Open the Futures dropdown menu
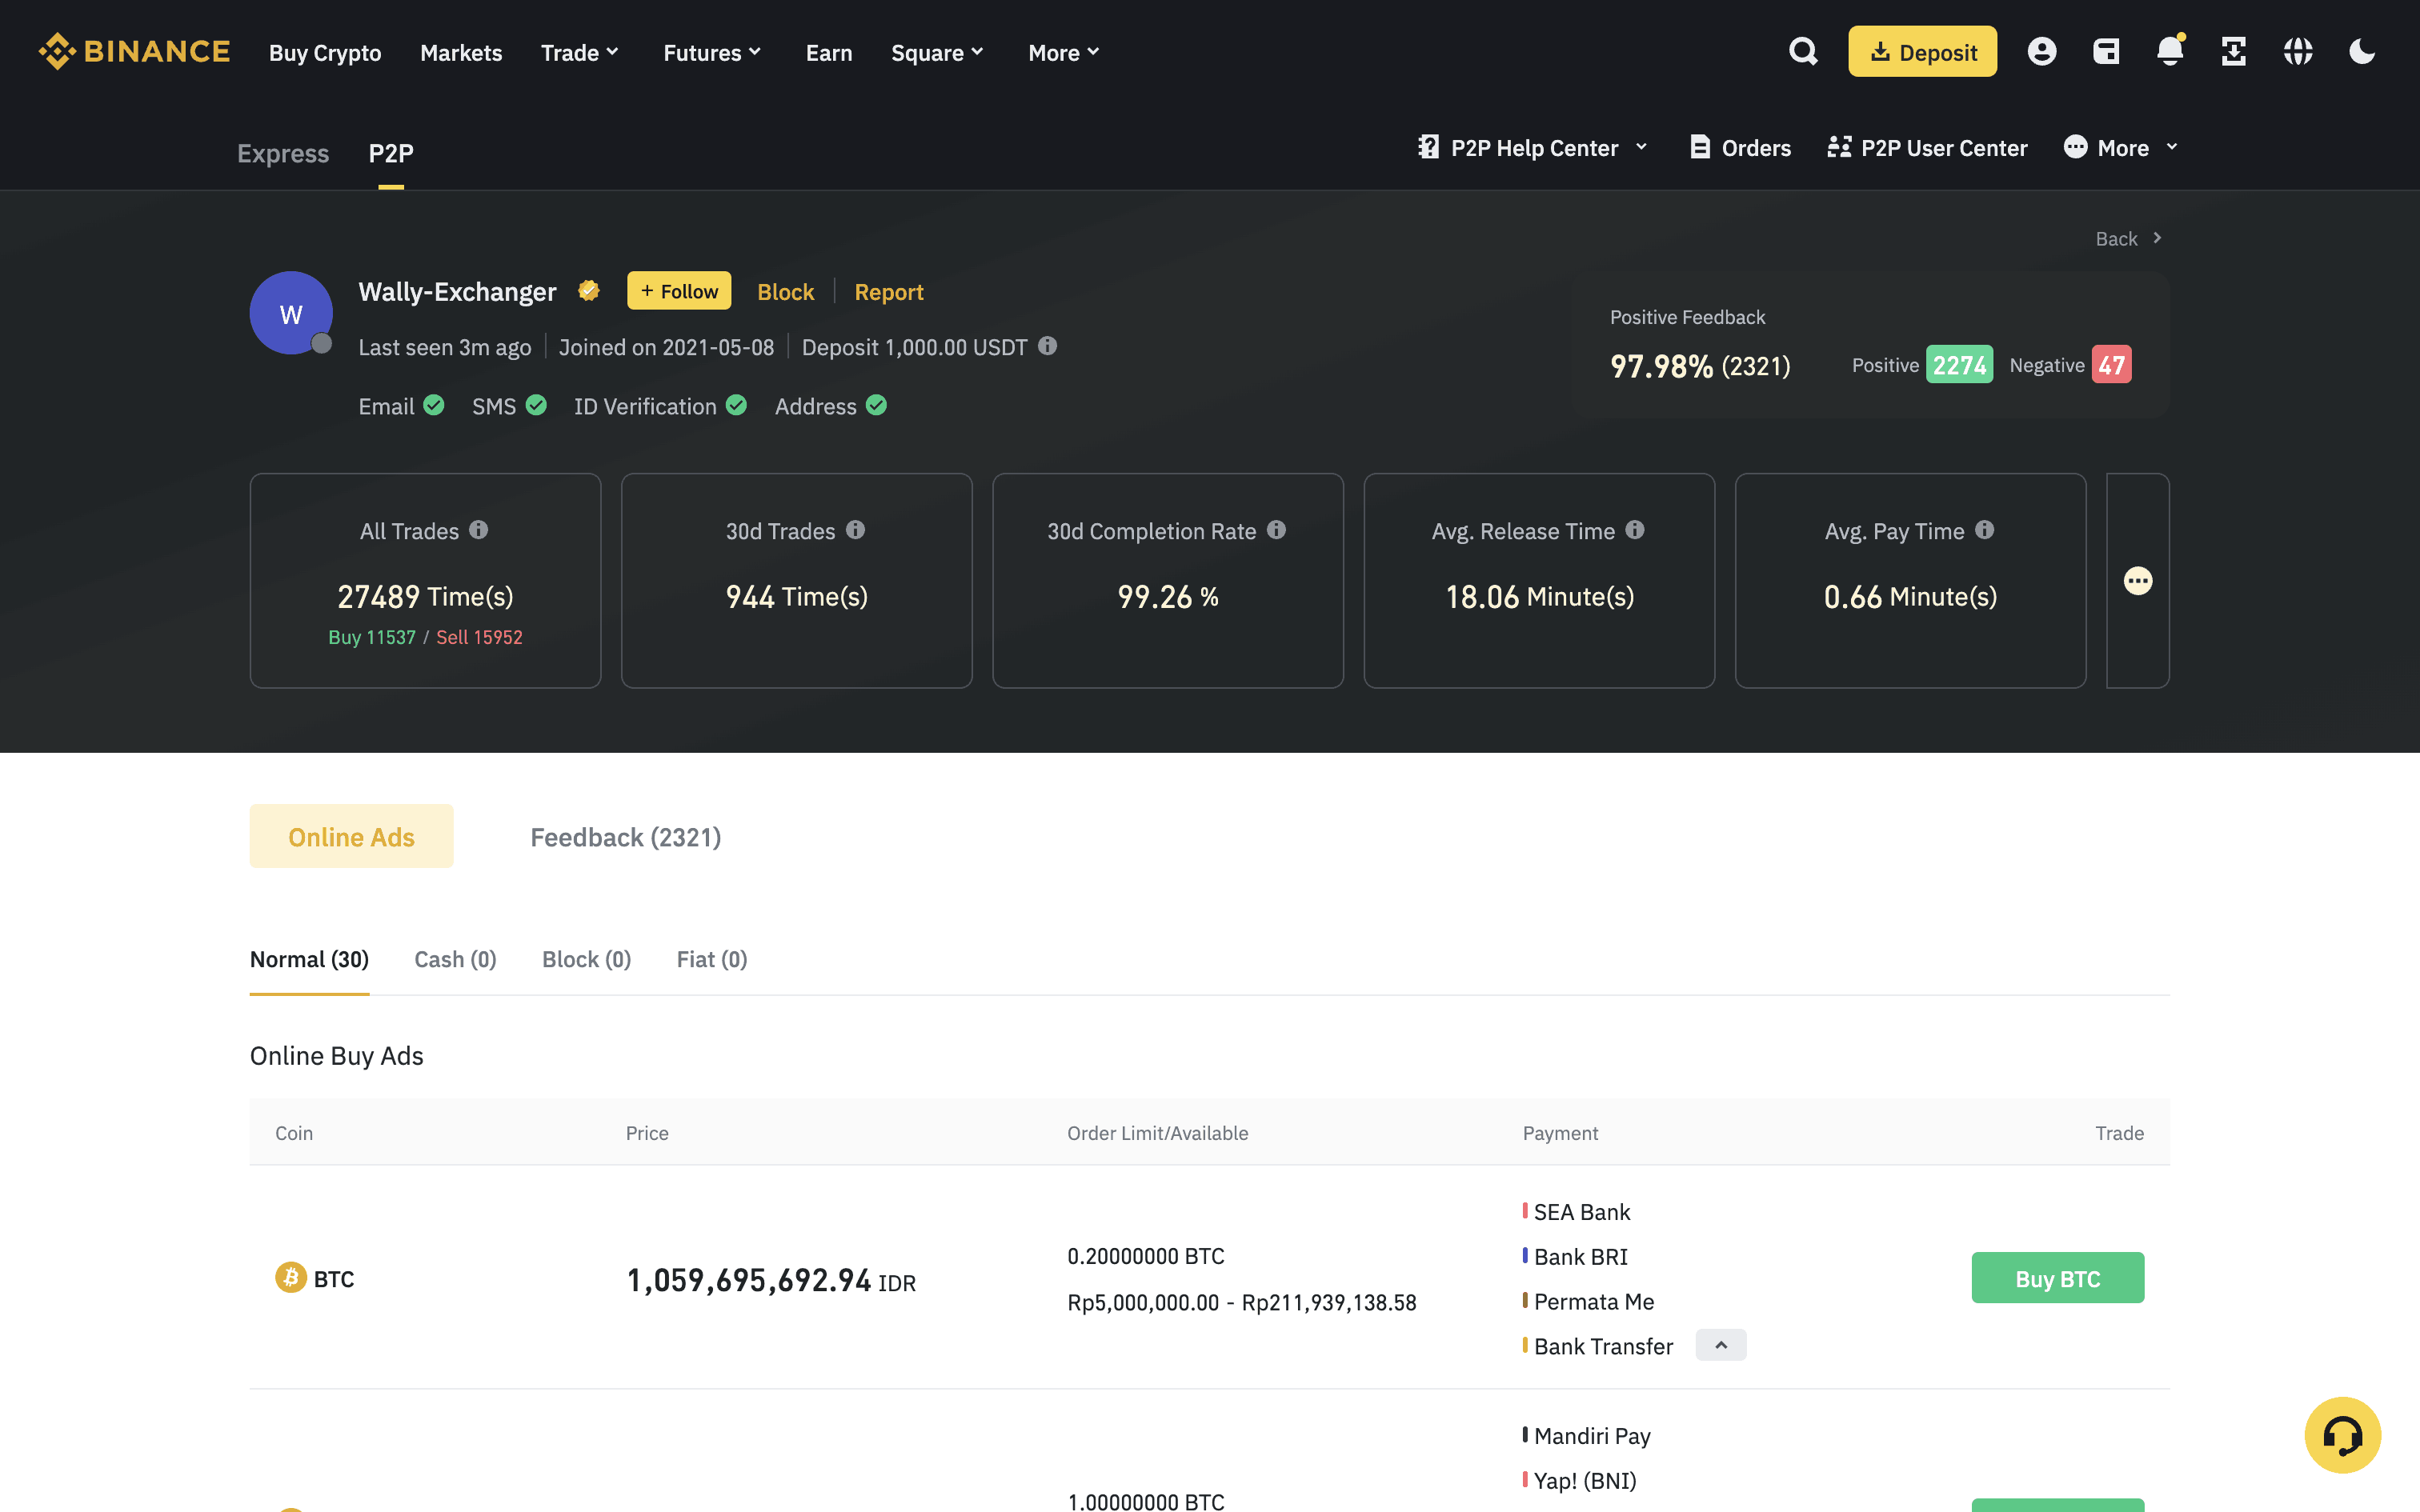The image size is (2420, 1512). coord(712,52)
